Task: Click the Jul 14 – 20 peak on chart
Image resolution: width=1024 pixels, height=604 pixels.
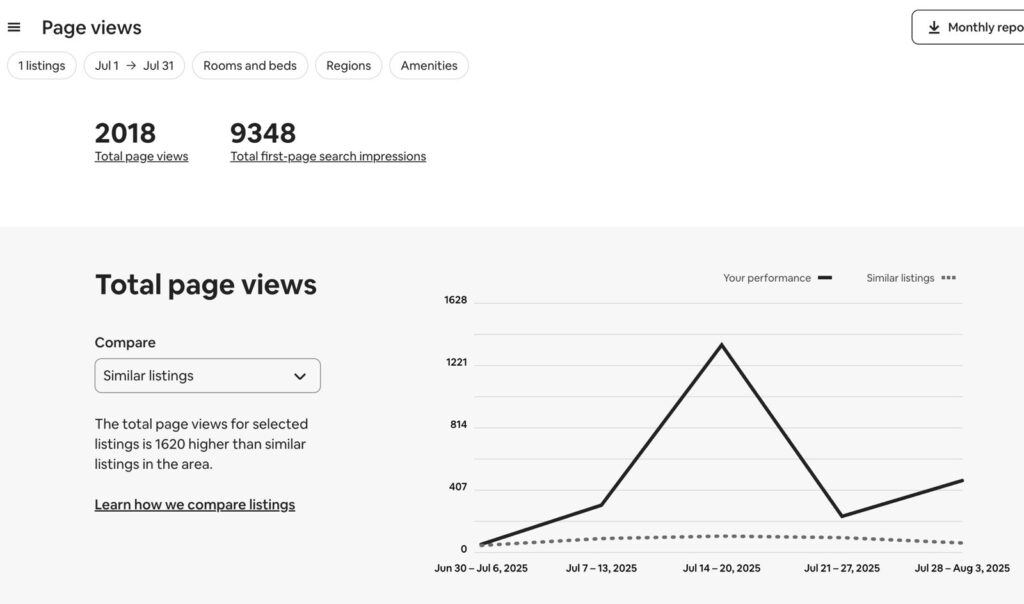Action: tap(721, 345)
